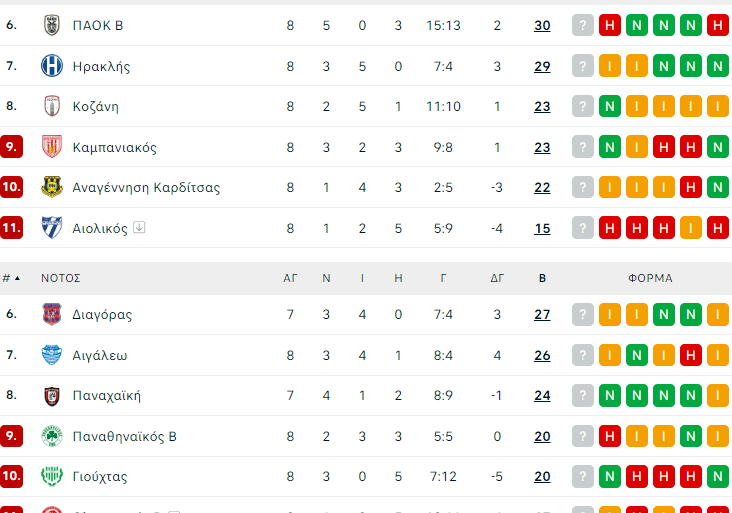Click the grey upcoming-match badge for Ηρακλής
This screenshot has height=513, width=732.
tap(582, 66)
